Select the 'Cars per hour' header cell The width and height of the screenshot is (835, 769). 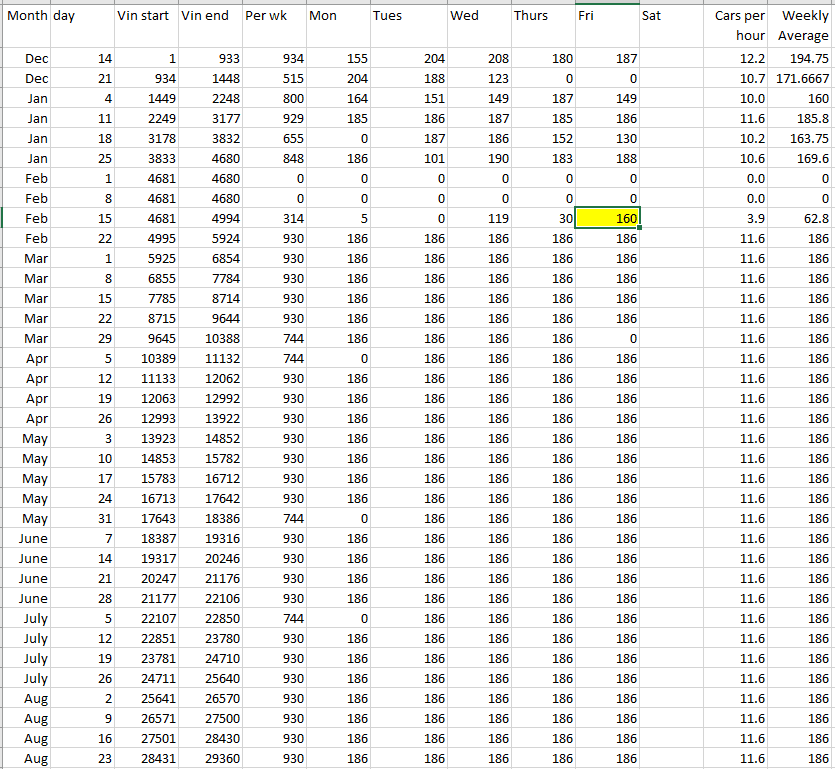pyautogui.click(x=737, y=25)
